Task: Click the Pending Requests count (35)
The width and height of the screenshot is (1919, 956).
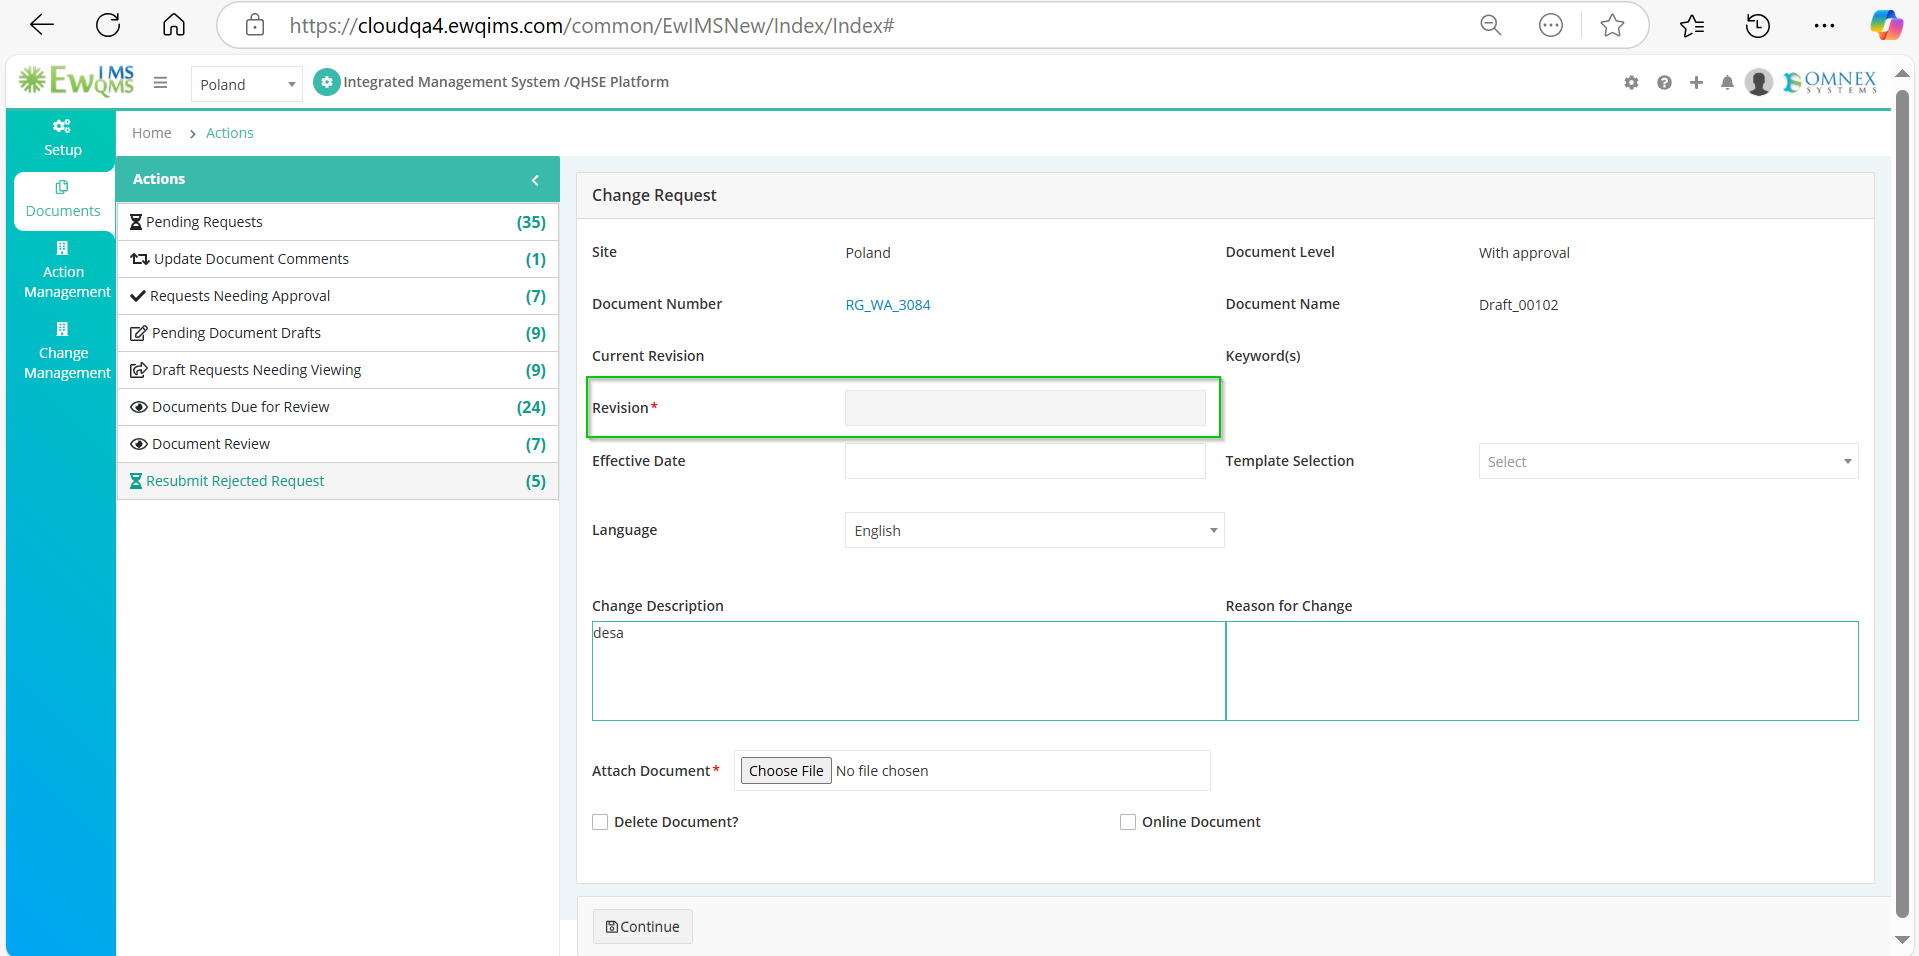Action: [531, 222]
